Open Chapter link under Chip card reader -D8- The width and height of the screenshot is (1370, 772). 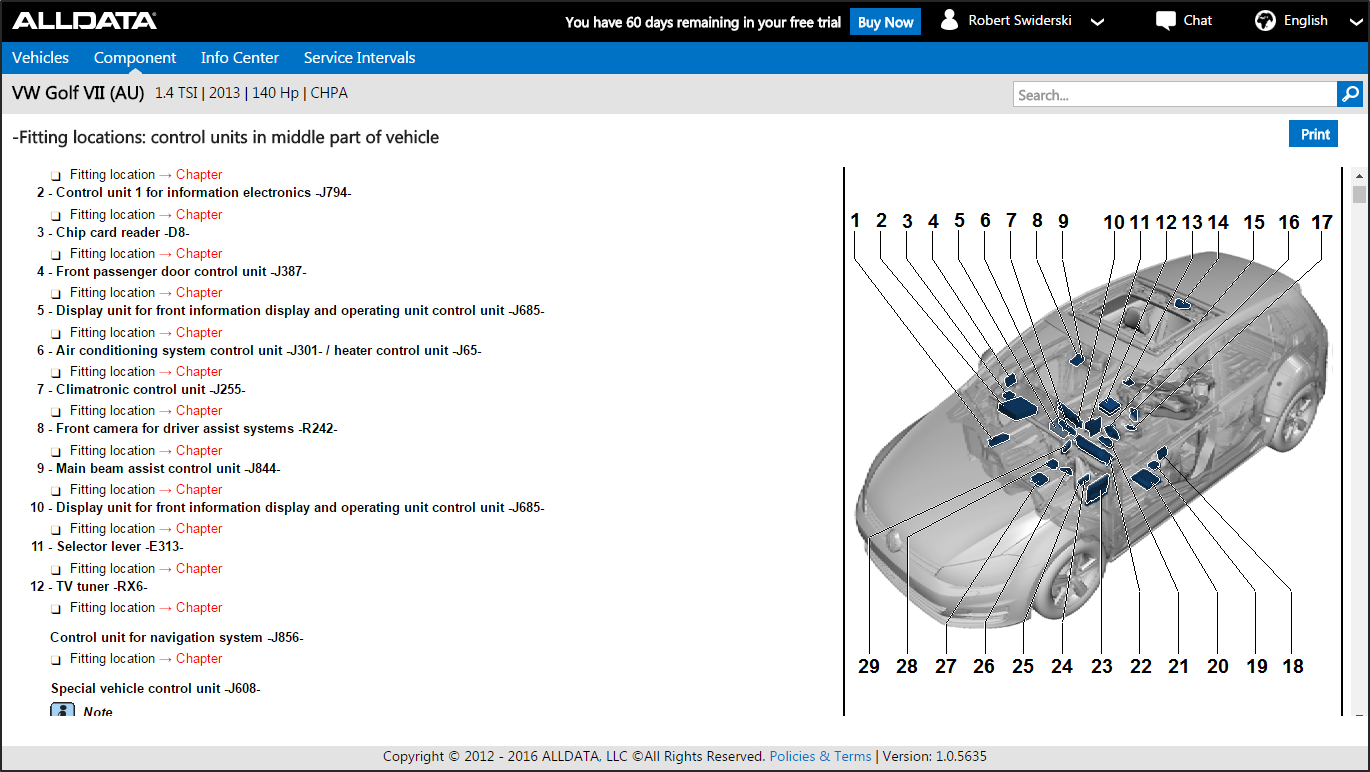pyautogui.click(x=199, y=253)
